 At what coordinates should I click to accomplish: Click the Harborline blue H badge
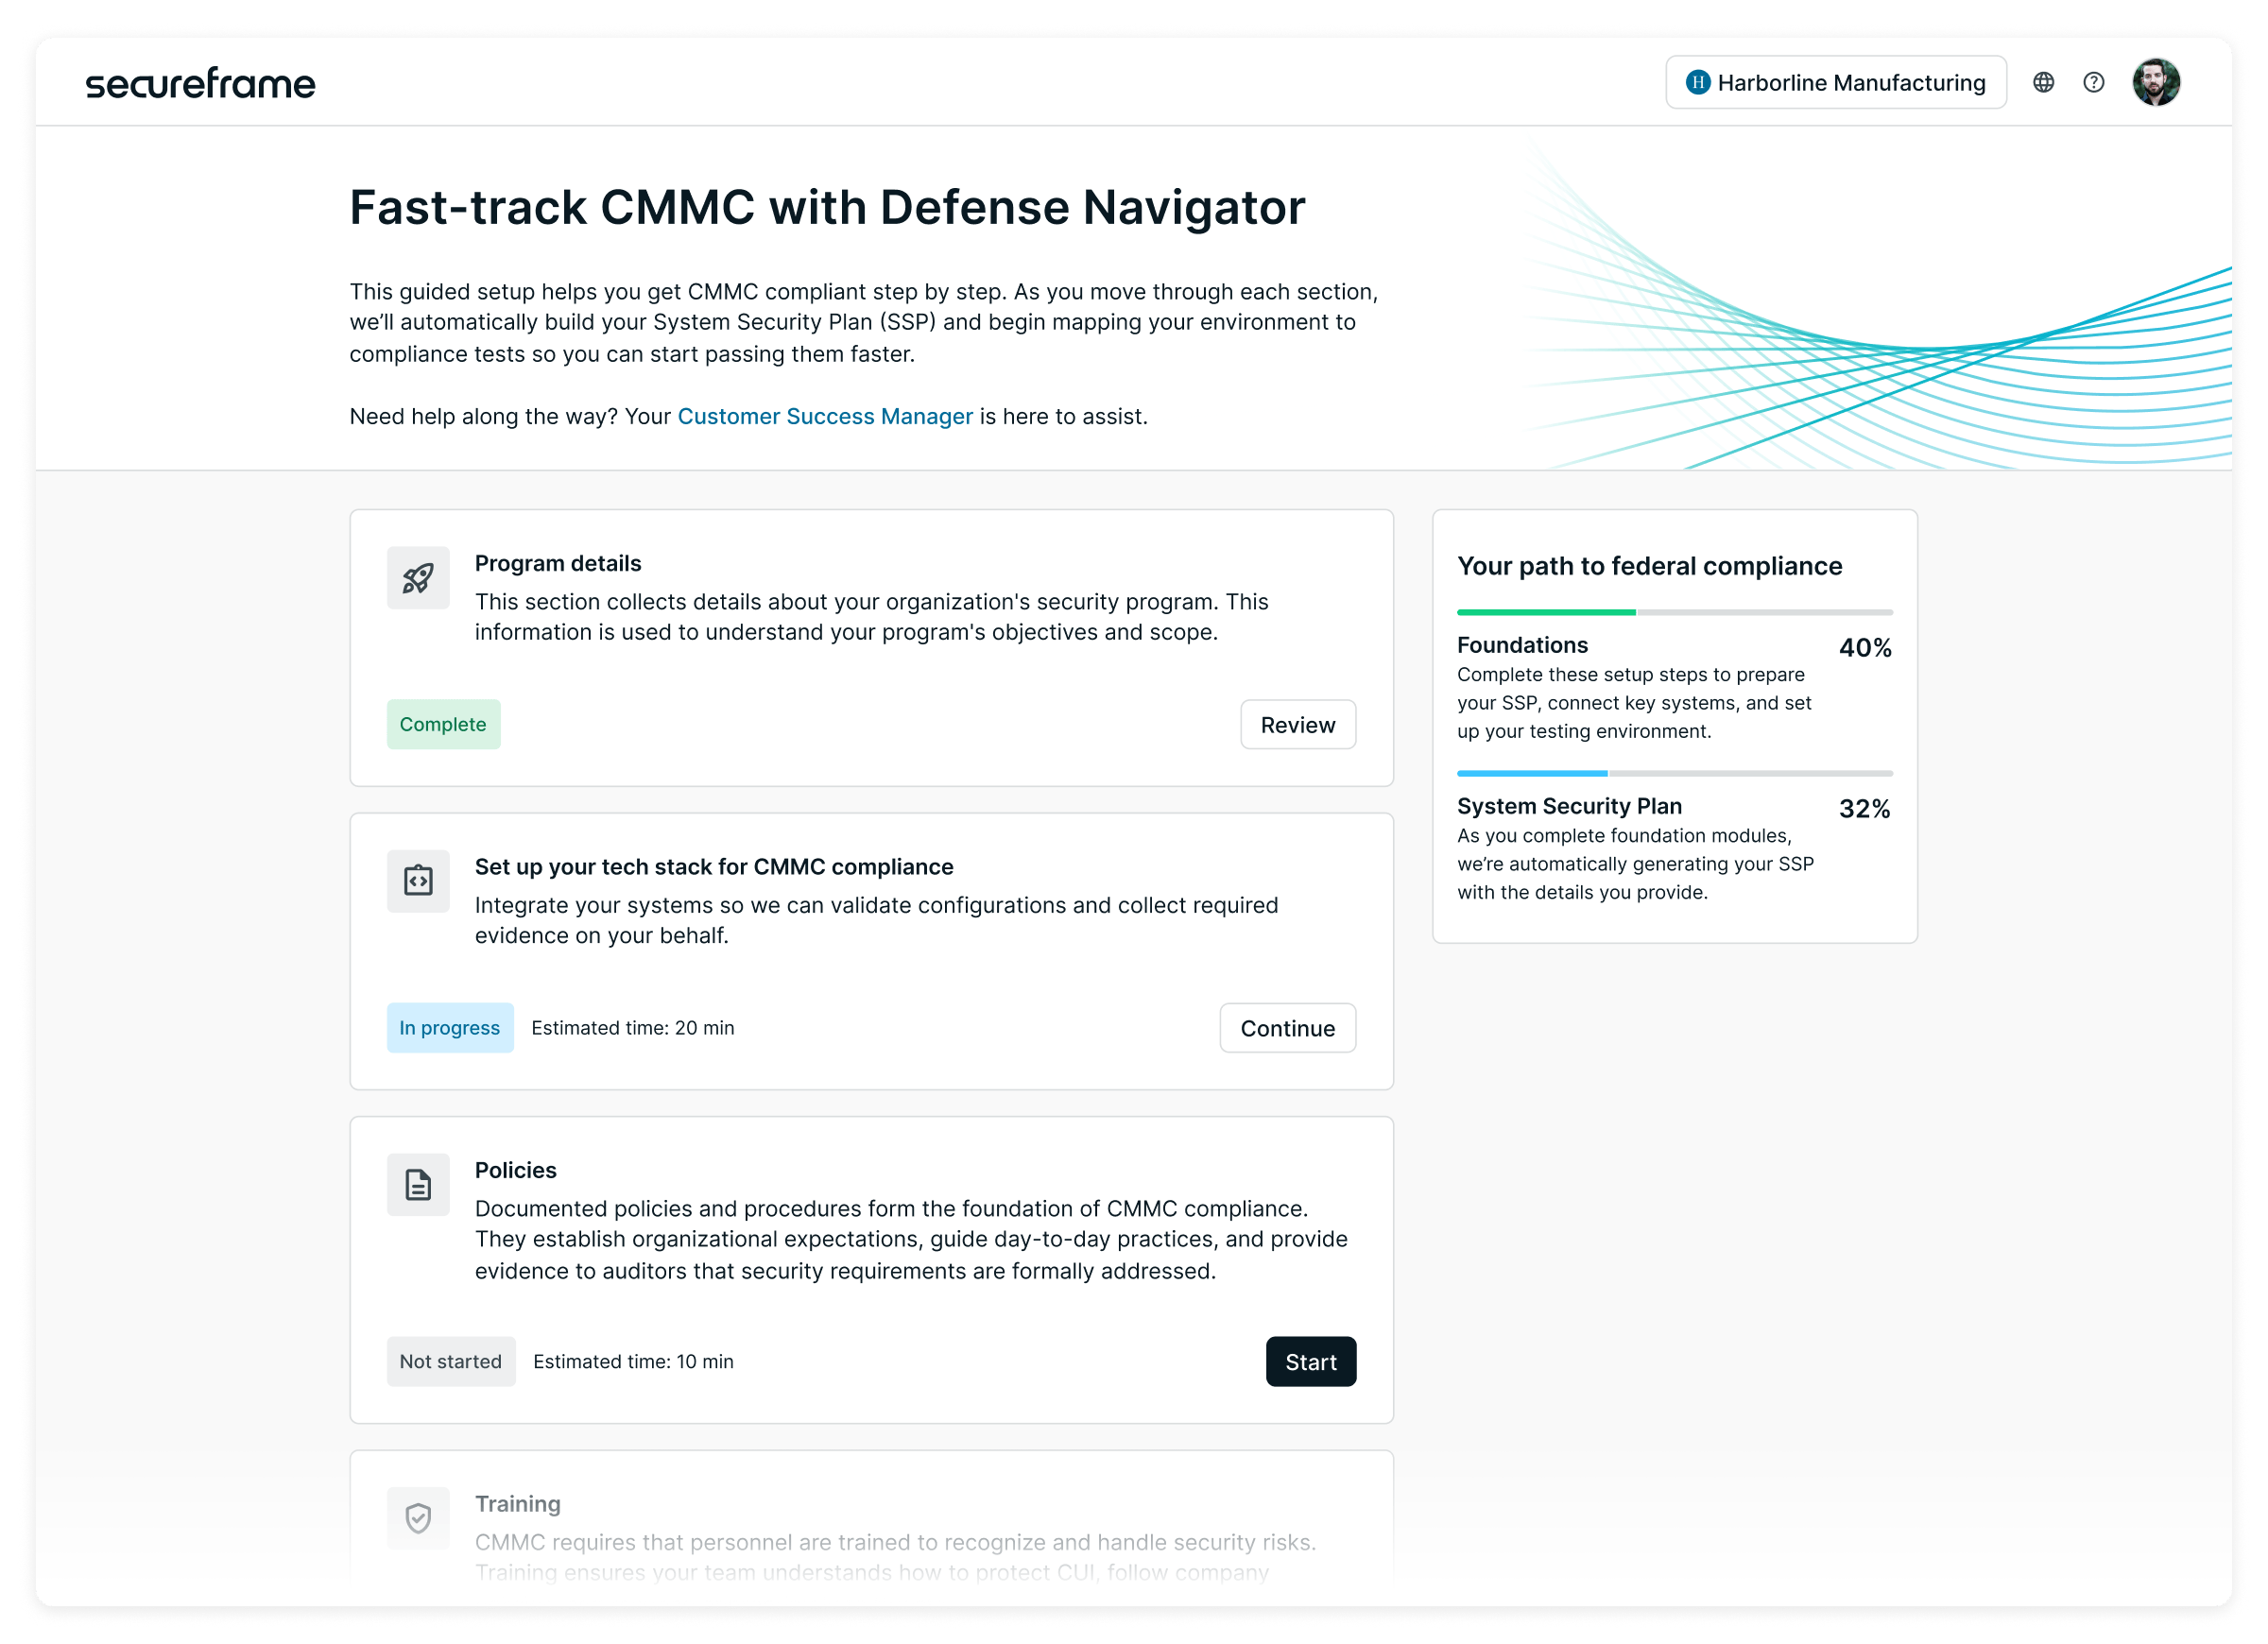pyautogui.click(x=1697, y=83)
